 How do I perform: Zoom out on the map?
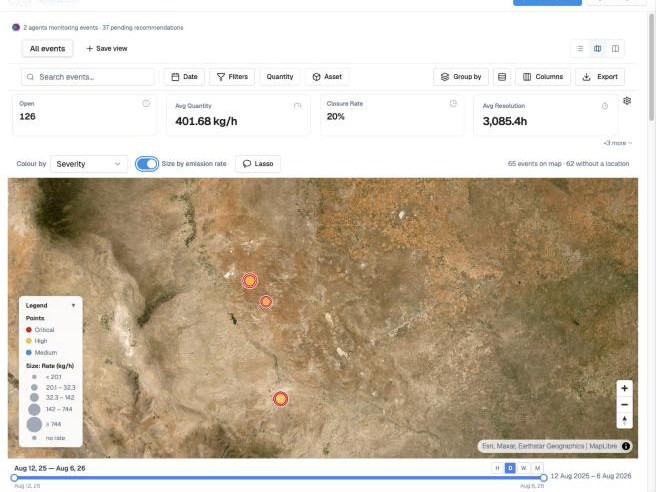point(624,405)
